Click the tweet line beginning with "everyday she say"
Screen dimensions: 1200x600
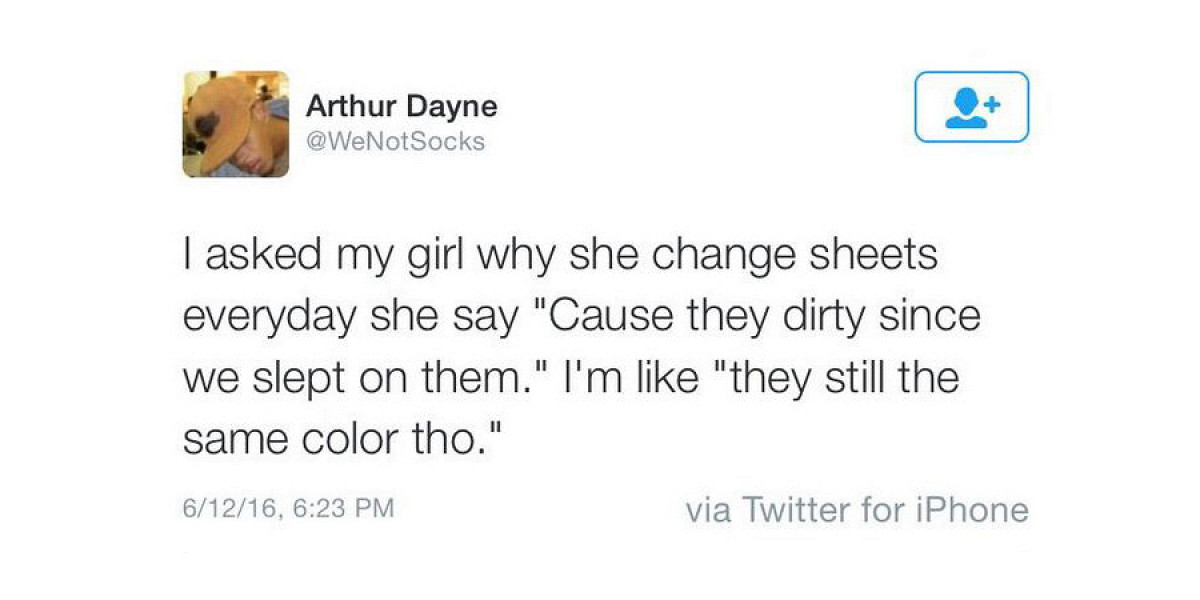tap(581, 318)
